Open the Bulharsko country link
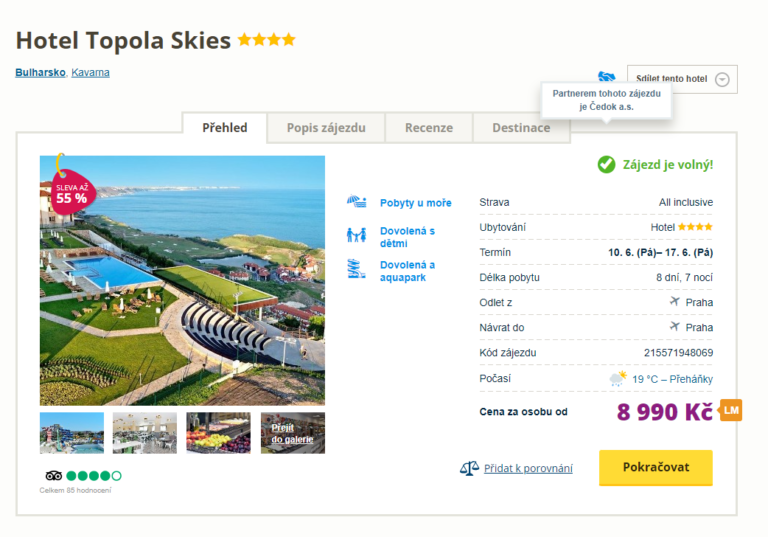 (x=40, y=73)
